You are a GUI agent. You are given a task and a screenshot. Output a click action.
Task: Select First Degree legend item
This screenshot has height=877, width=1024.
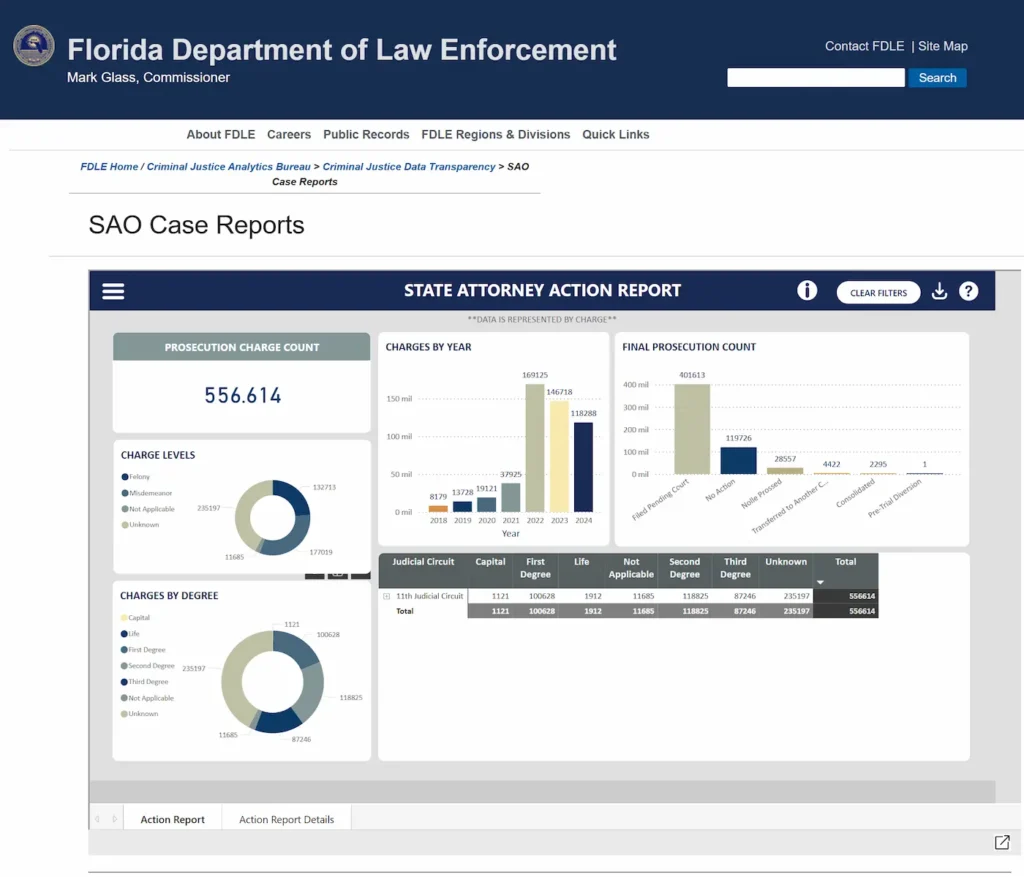(143, 650)
